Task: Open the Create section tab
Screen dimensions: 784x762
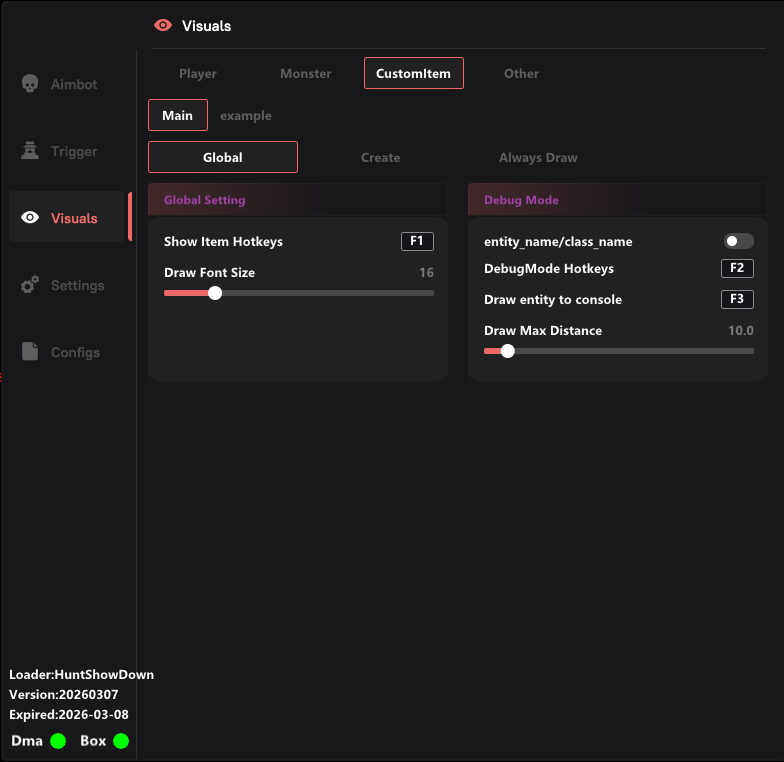Action: tap(380, 157)
